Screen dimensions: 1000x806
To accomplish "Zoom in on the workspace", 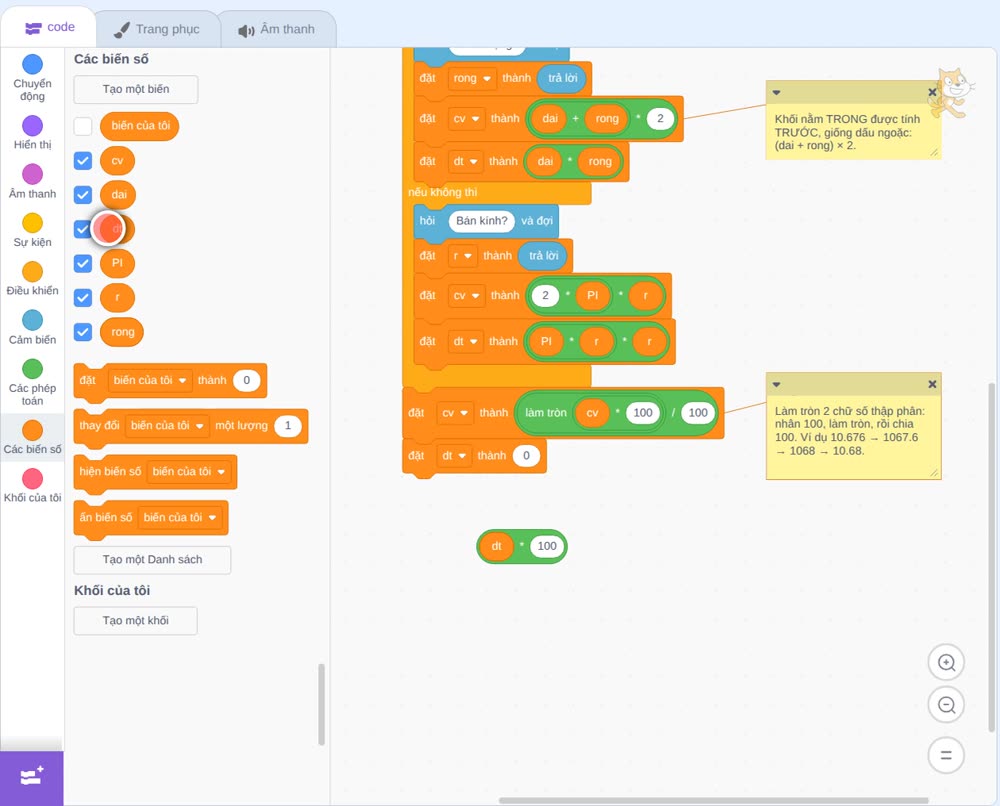I will (x=946, y=663).
